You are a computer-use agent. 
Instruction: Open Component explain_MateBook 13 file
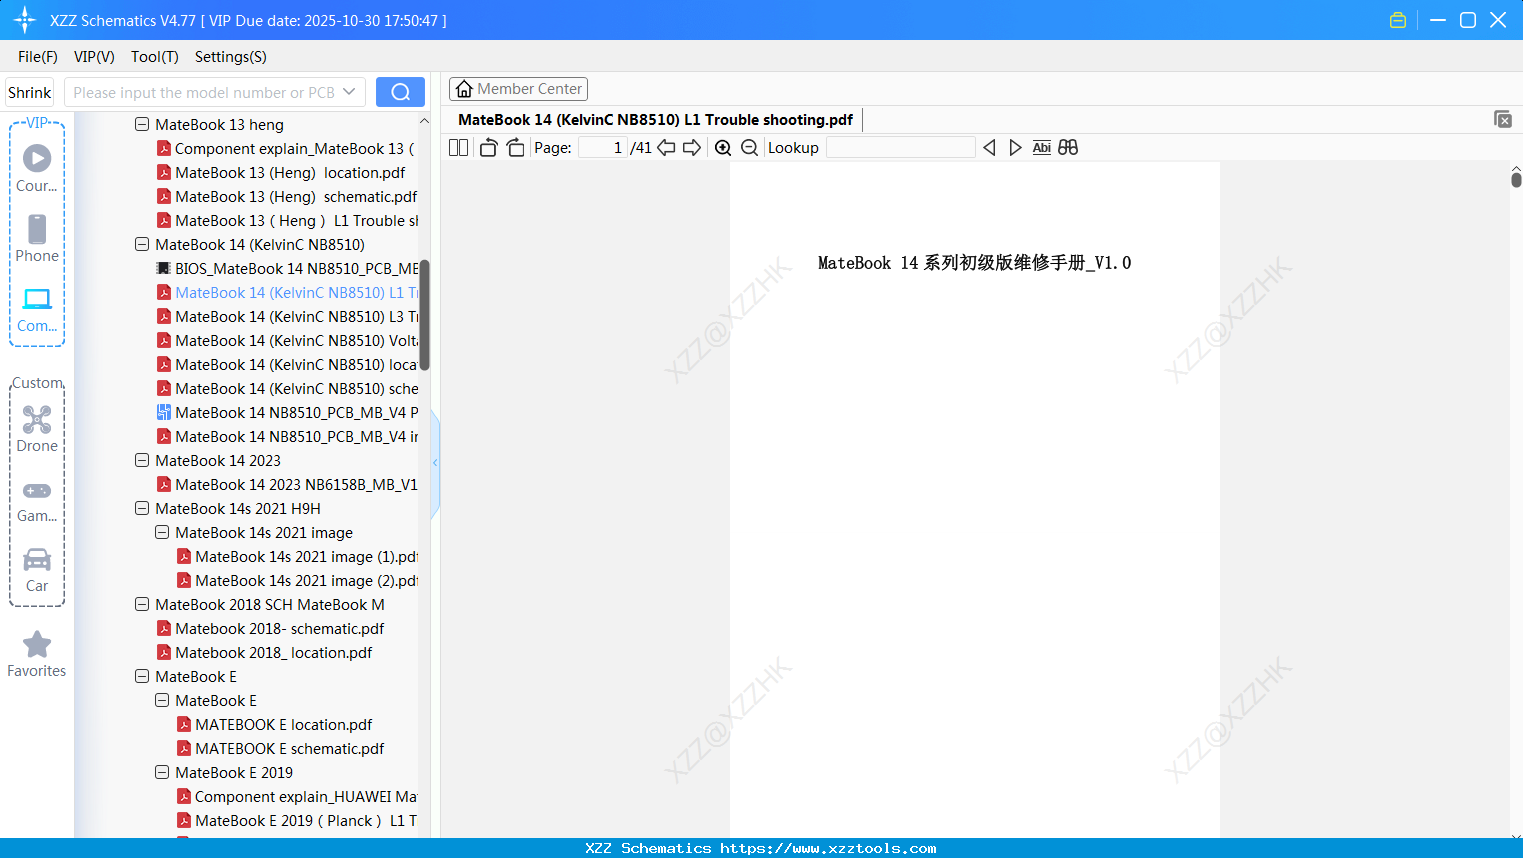coord(285,149)
